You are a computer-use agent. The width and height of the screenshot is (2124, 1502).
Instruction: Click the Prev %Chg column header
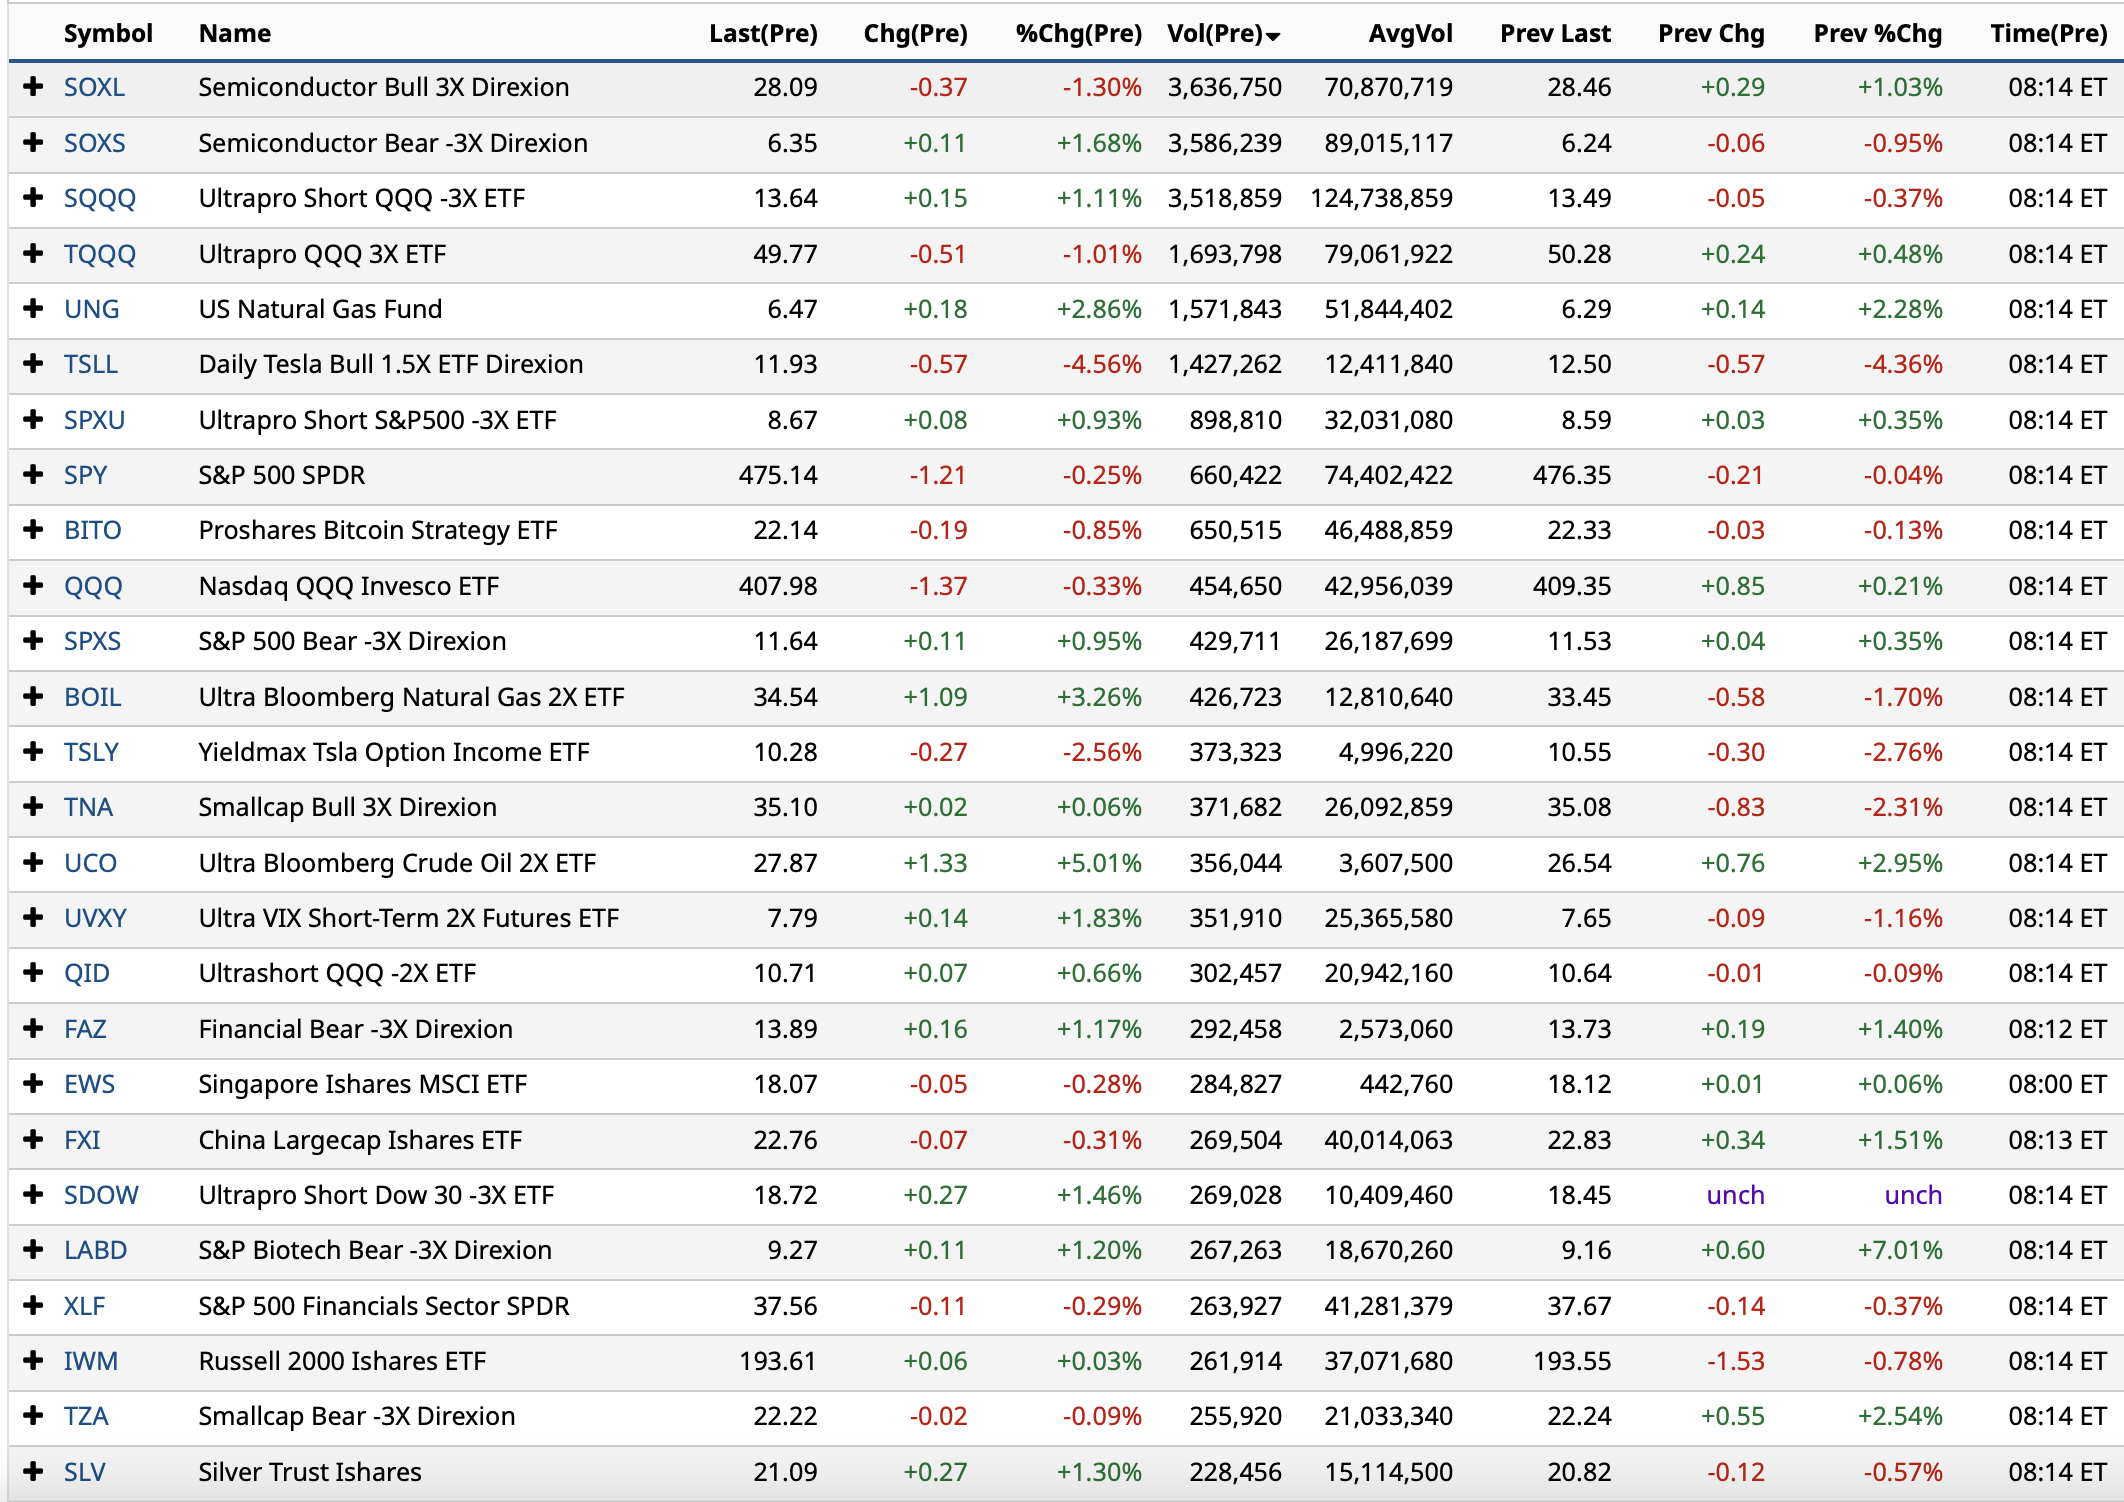[1877, 33]
